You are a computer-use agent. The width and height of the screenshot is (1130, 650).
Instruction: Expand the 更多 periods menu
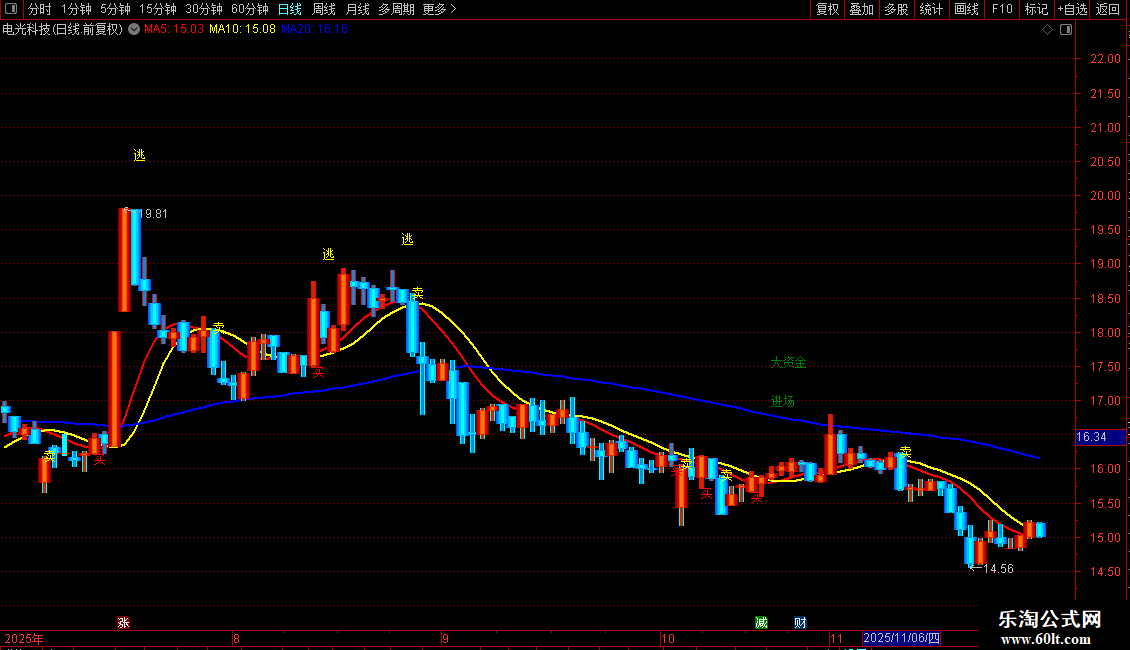pos(439,9)
